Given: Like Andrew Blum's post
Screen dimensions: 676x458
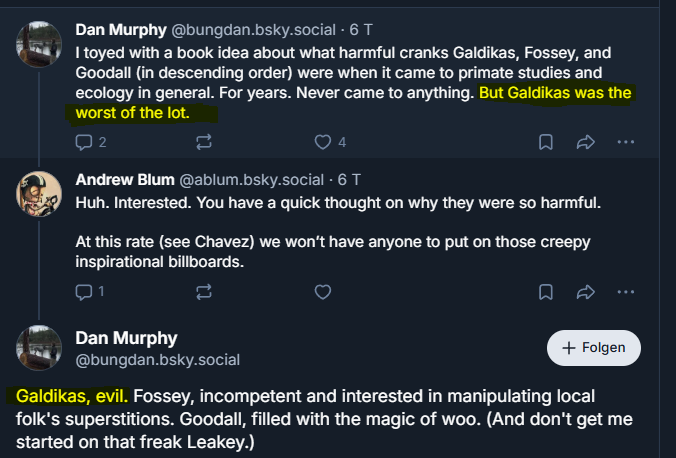Looking at the screenshot, I should (323, 292).
